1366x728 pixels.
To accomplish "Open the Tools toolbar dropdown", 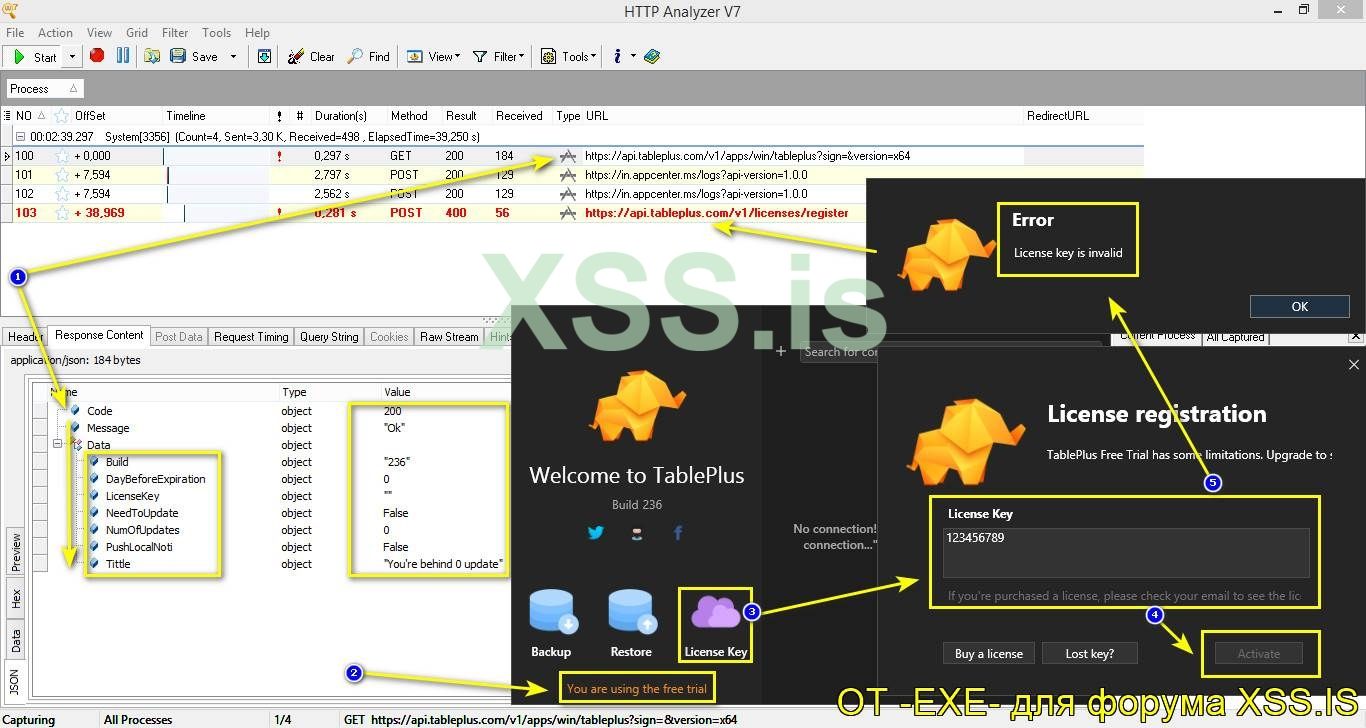I will pos(568,56).
